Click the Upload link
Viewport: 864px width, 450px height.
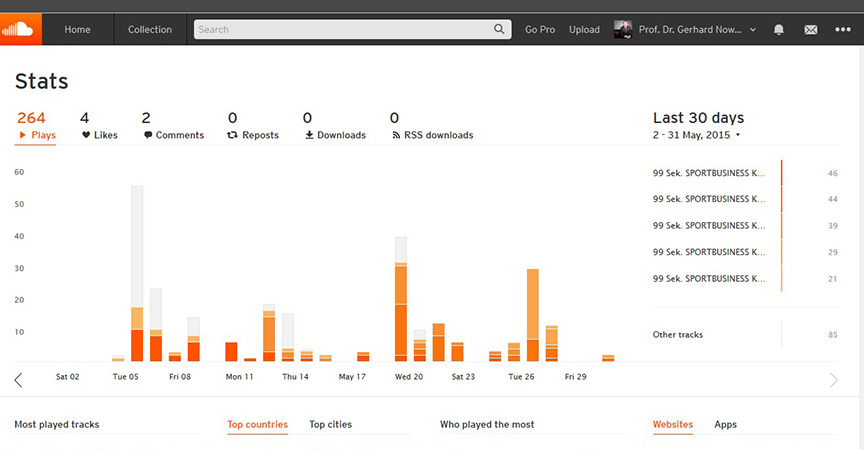click(584, 30)
